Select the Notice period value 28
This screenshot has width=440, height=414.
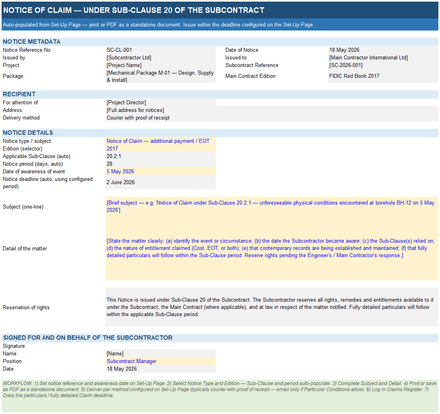pyautogui.click(x=160, y=164)
